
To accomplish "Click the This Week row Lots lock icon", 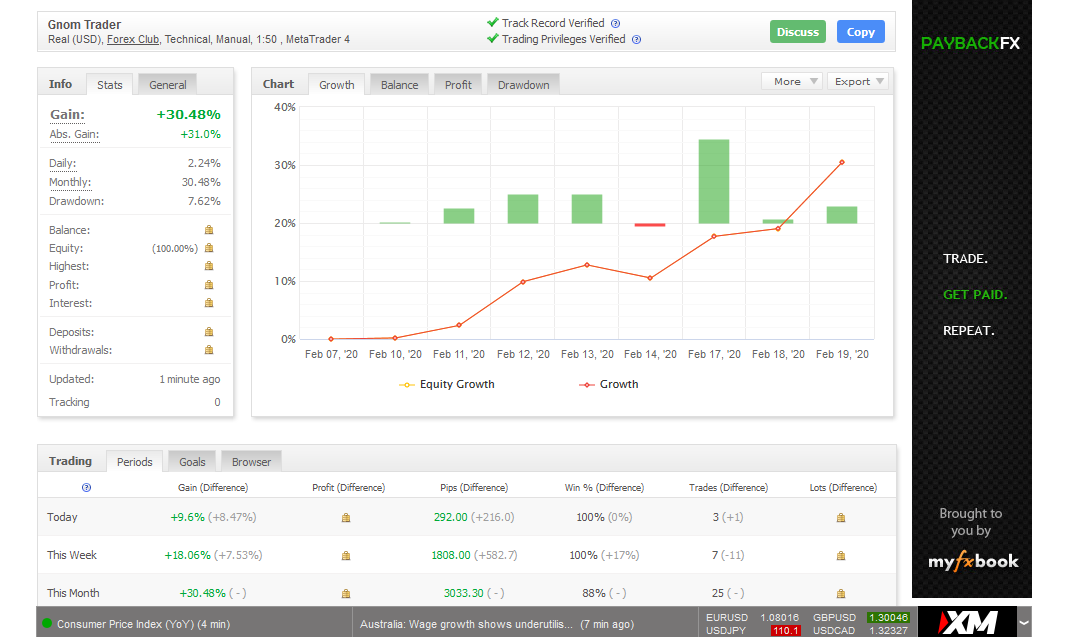I will click(x=841, y=556).
